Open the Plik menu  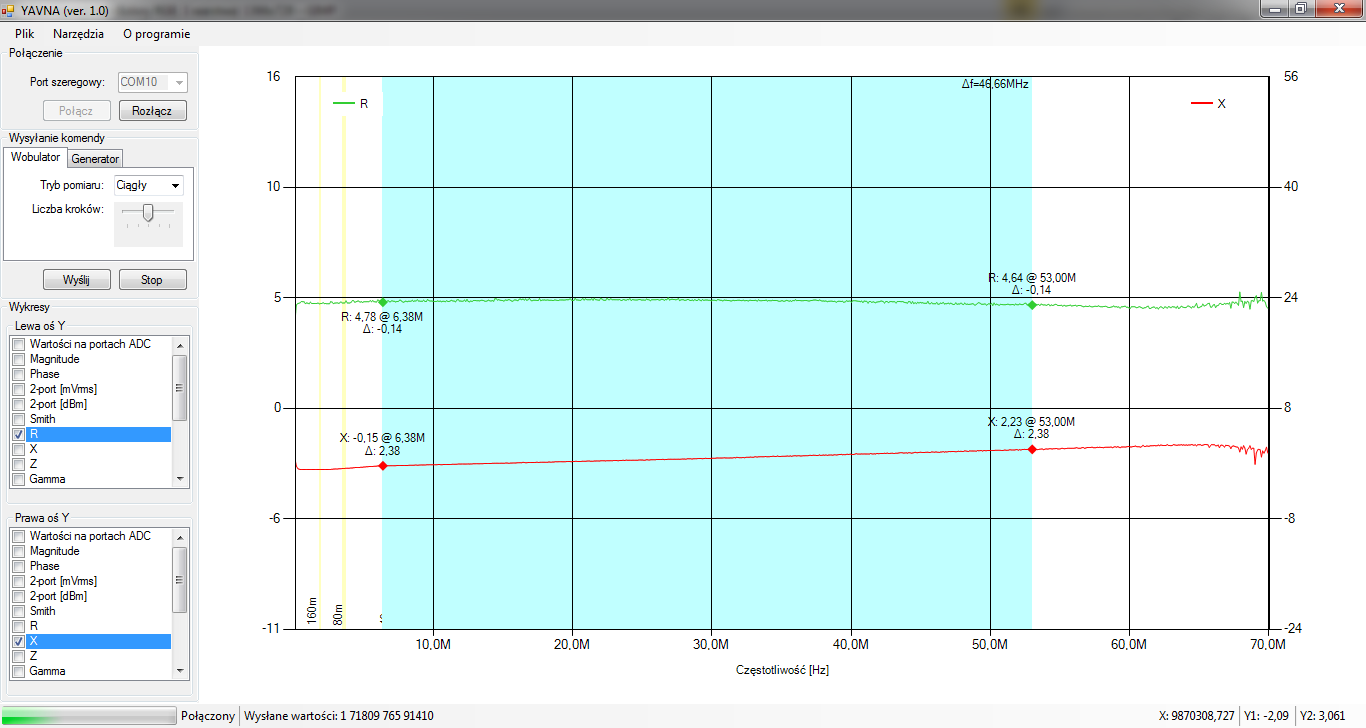(x=25, y=33)
